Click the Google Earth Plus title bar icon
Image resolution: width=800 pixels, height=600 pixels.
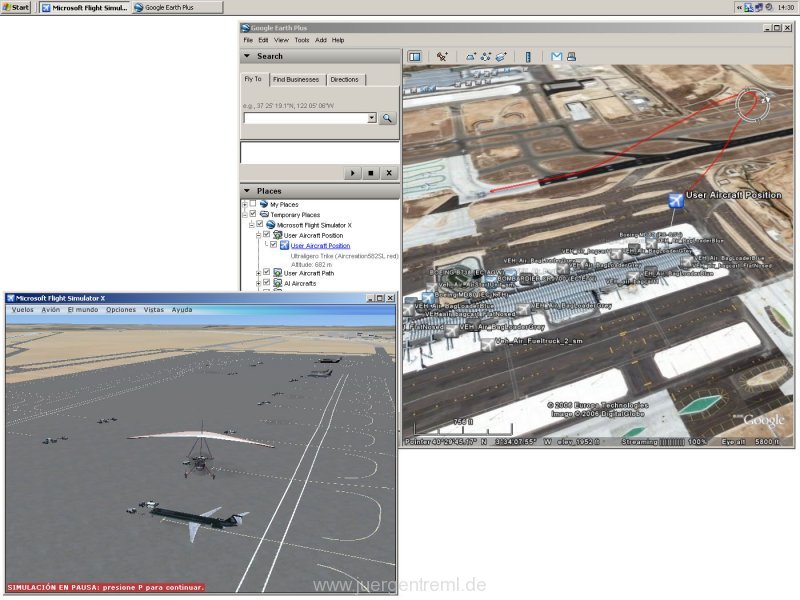click(x=245, y=28)
